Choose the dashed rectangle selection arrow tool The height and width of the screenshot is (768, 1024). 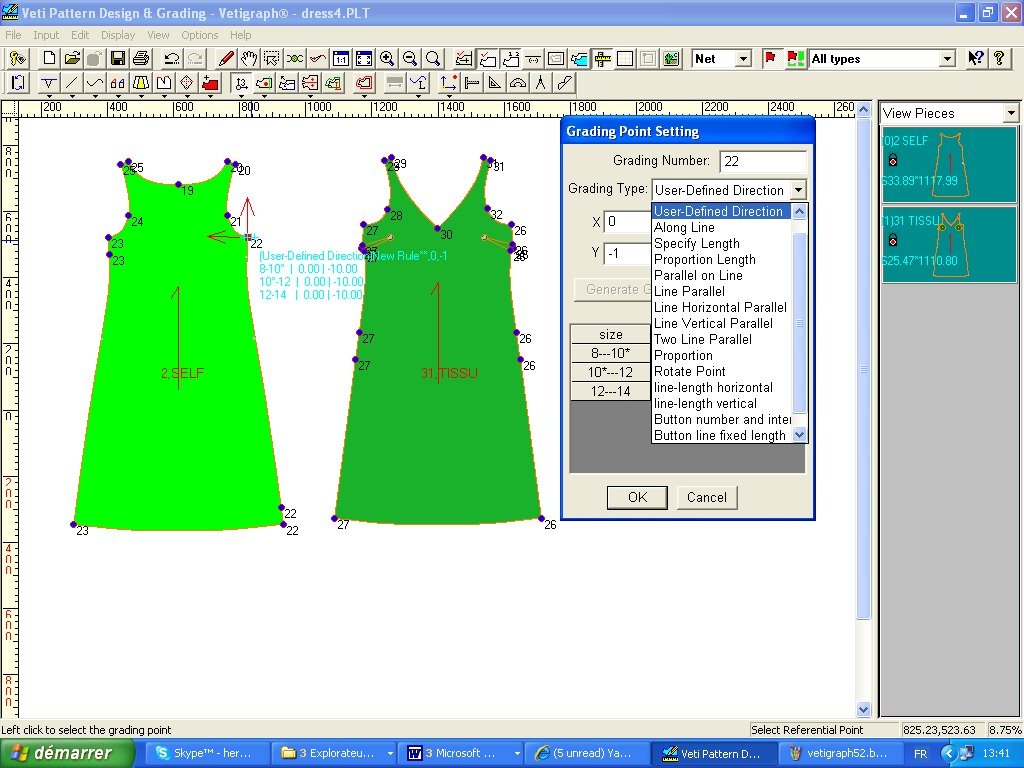point(272,59)
